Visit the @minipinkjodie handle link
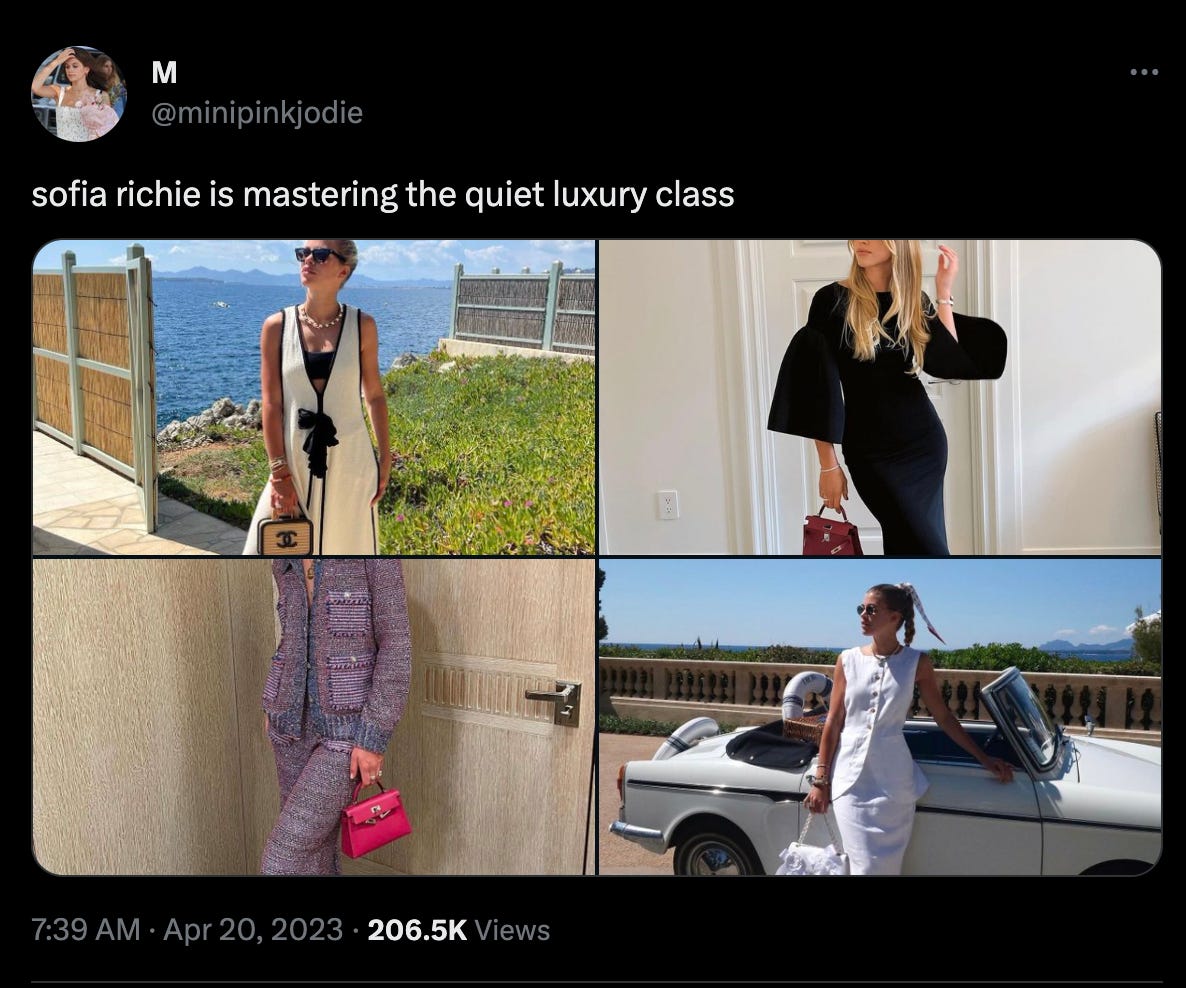 point(257,113)
